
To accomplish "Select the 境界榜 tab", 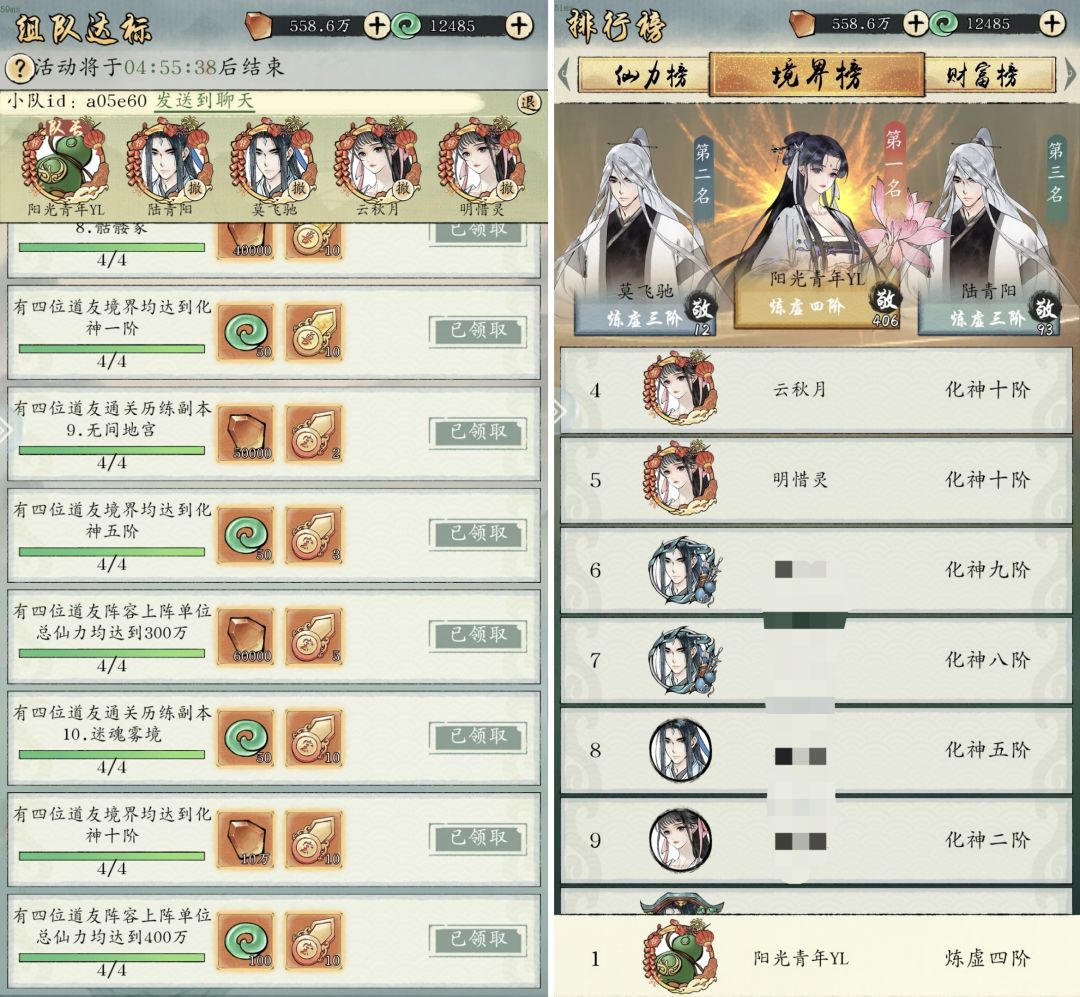I will (816, 74).
